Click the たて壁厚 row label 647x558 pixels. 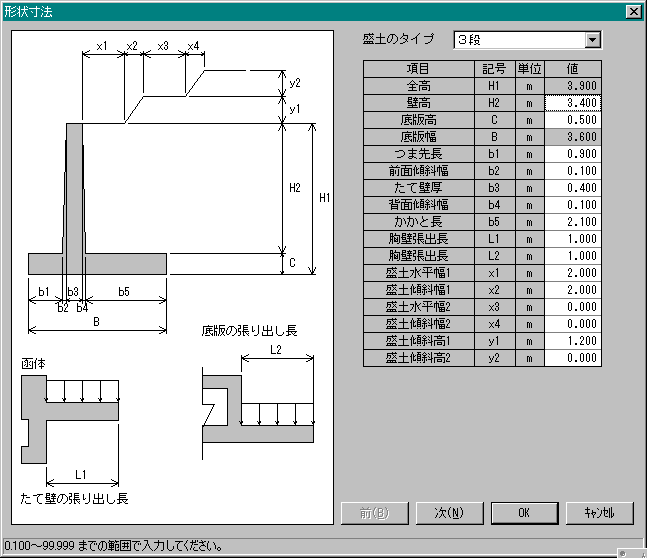(x=419, y=188)
